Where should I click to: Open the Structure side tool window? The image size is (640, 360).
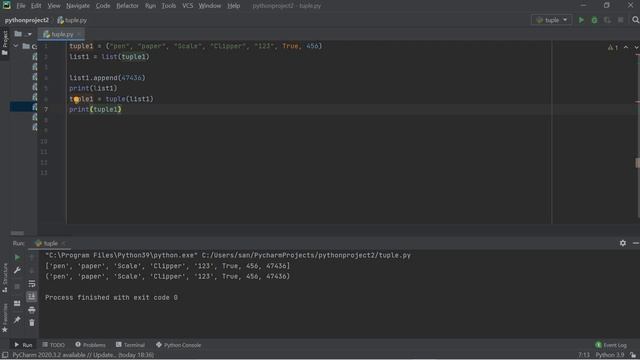point(5,278)
